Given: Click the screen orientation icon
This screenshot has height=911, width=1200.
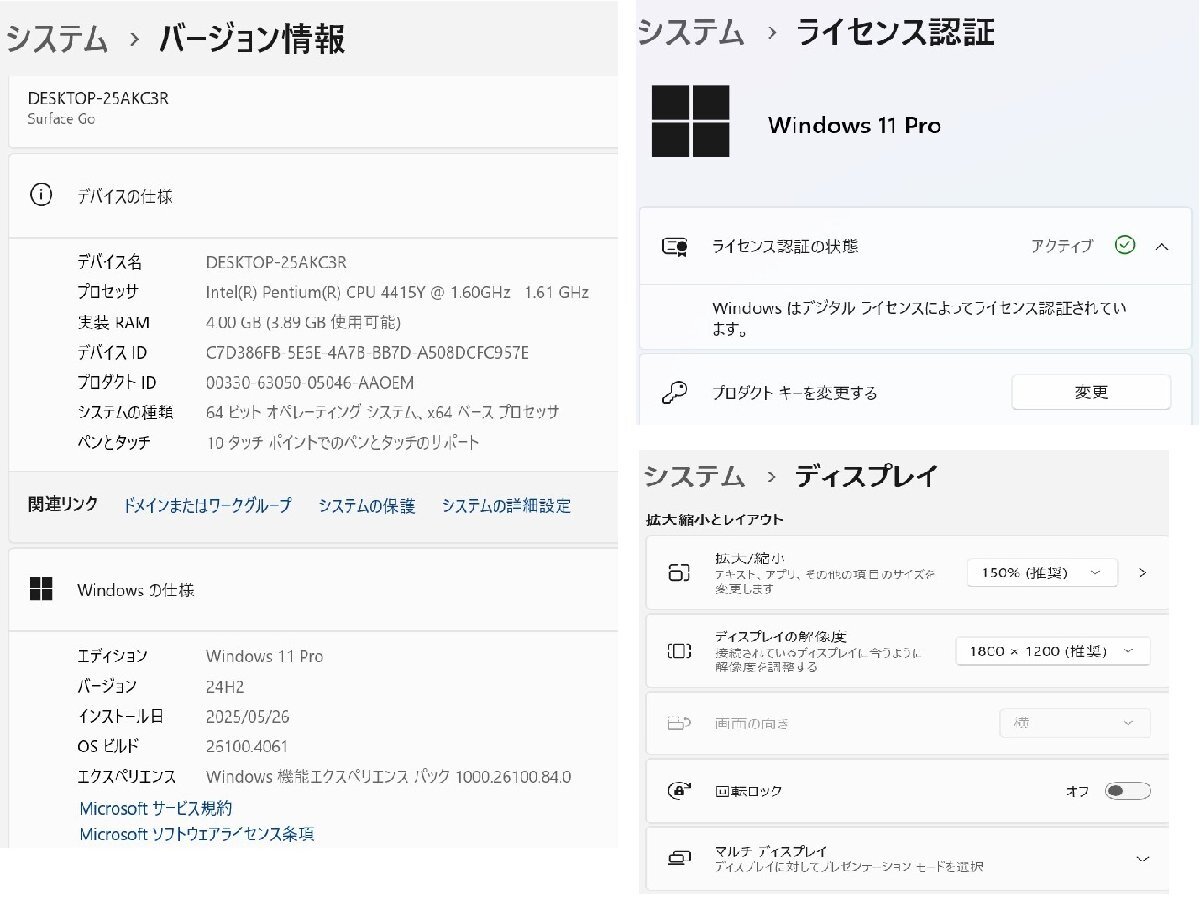Looking at the screenshot, I should click(680, 722).
